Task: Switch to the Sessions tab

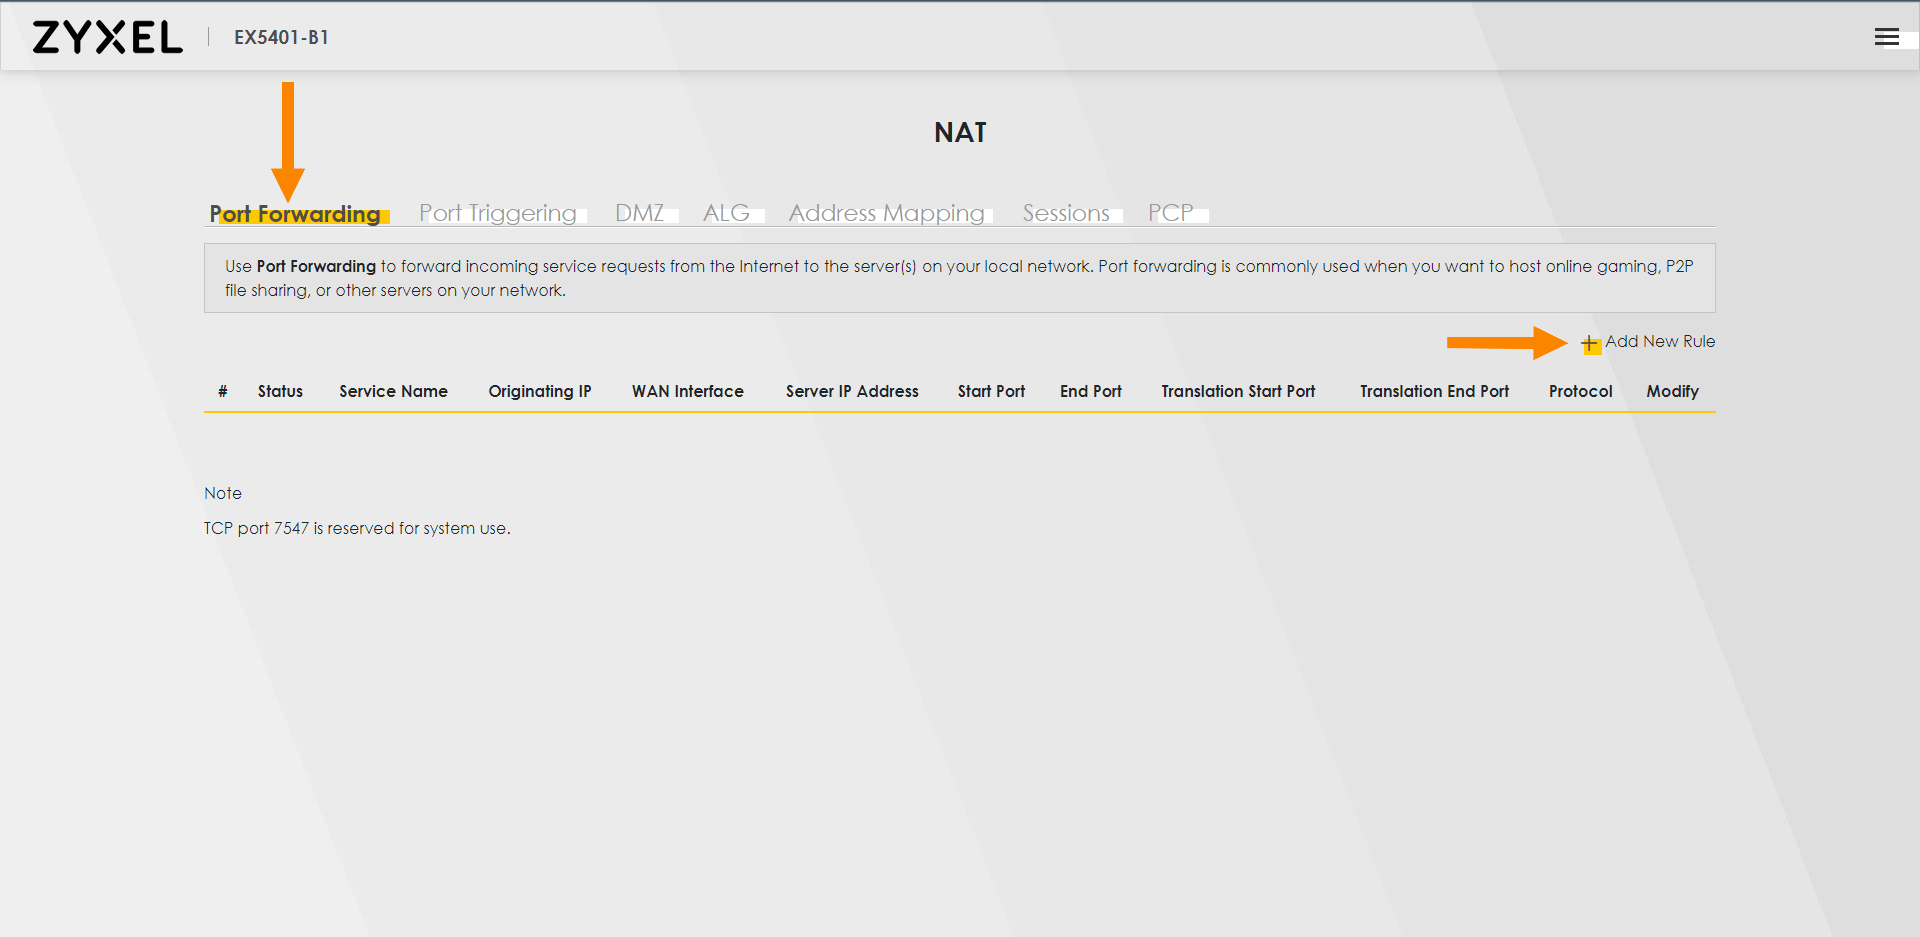Action: click(1066, 213)
